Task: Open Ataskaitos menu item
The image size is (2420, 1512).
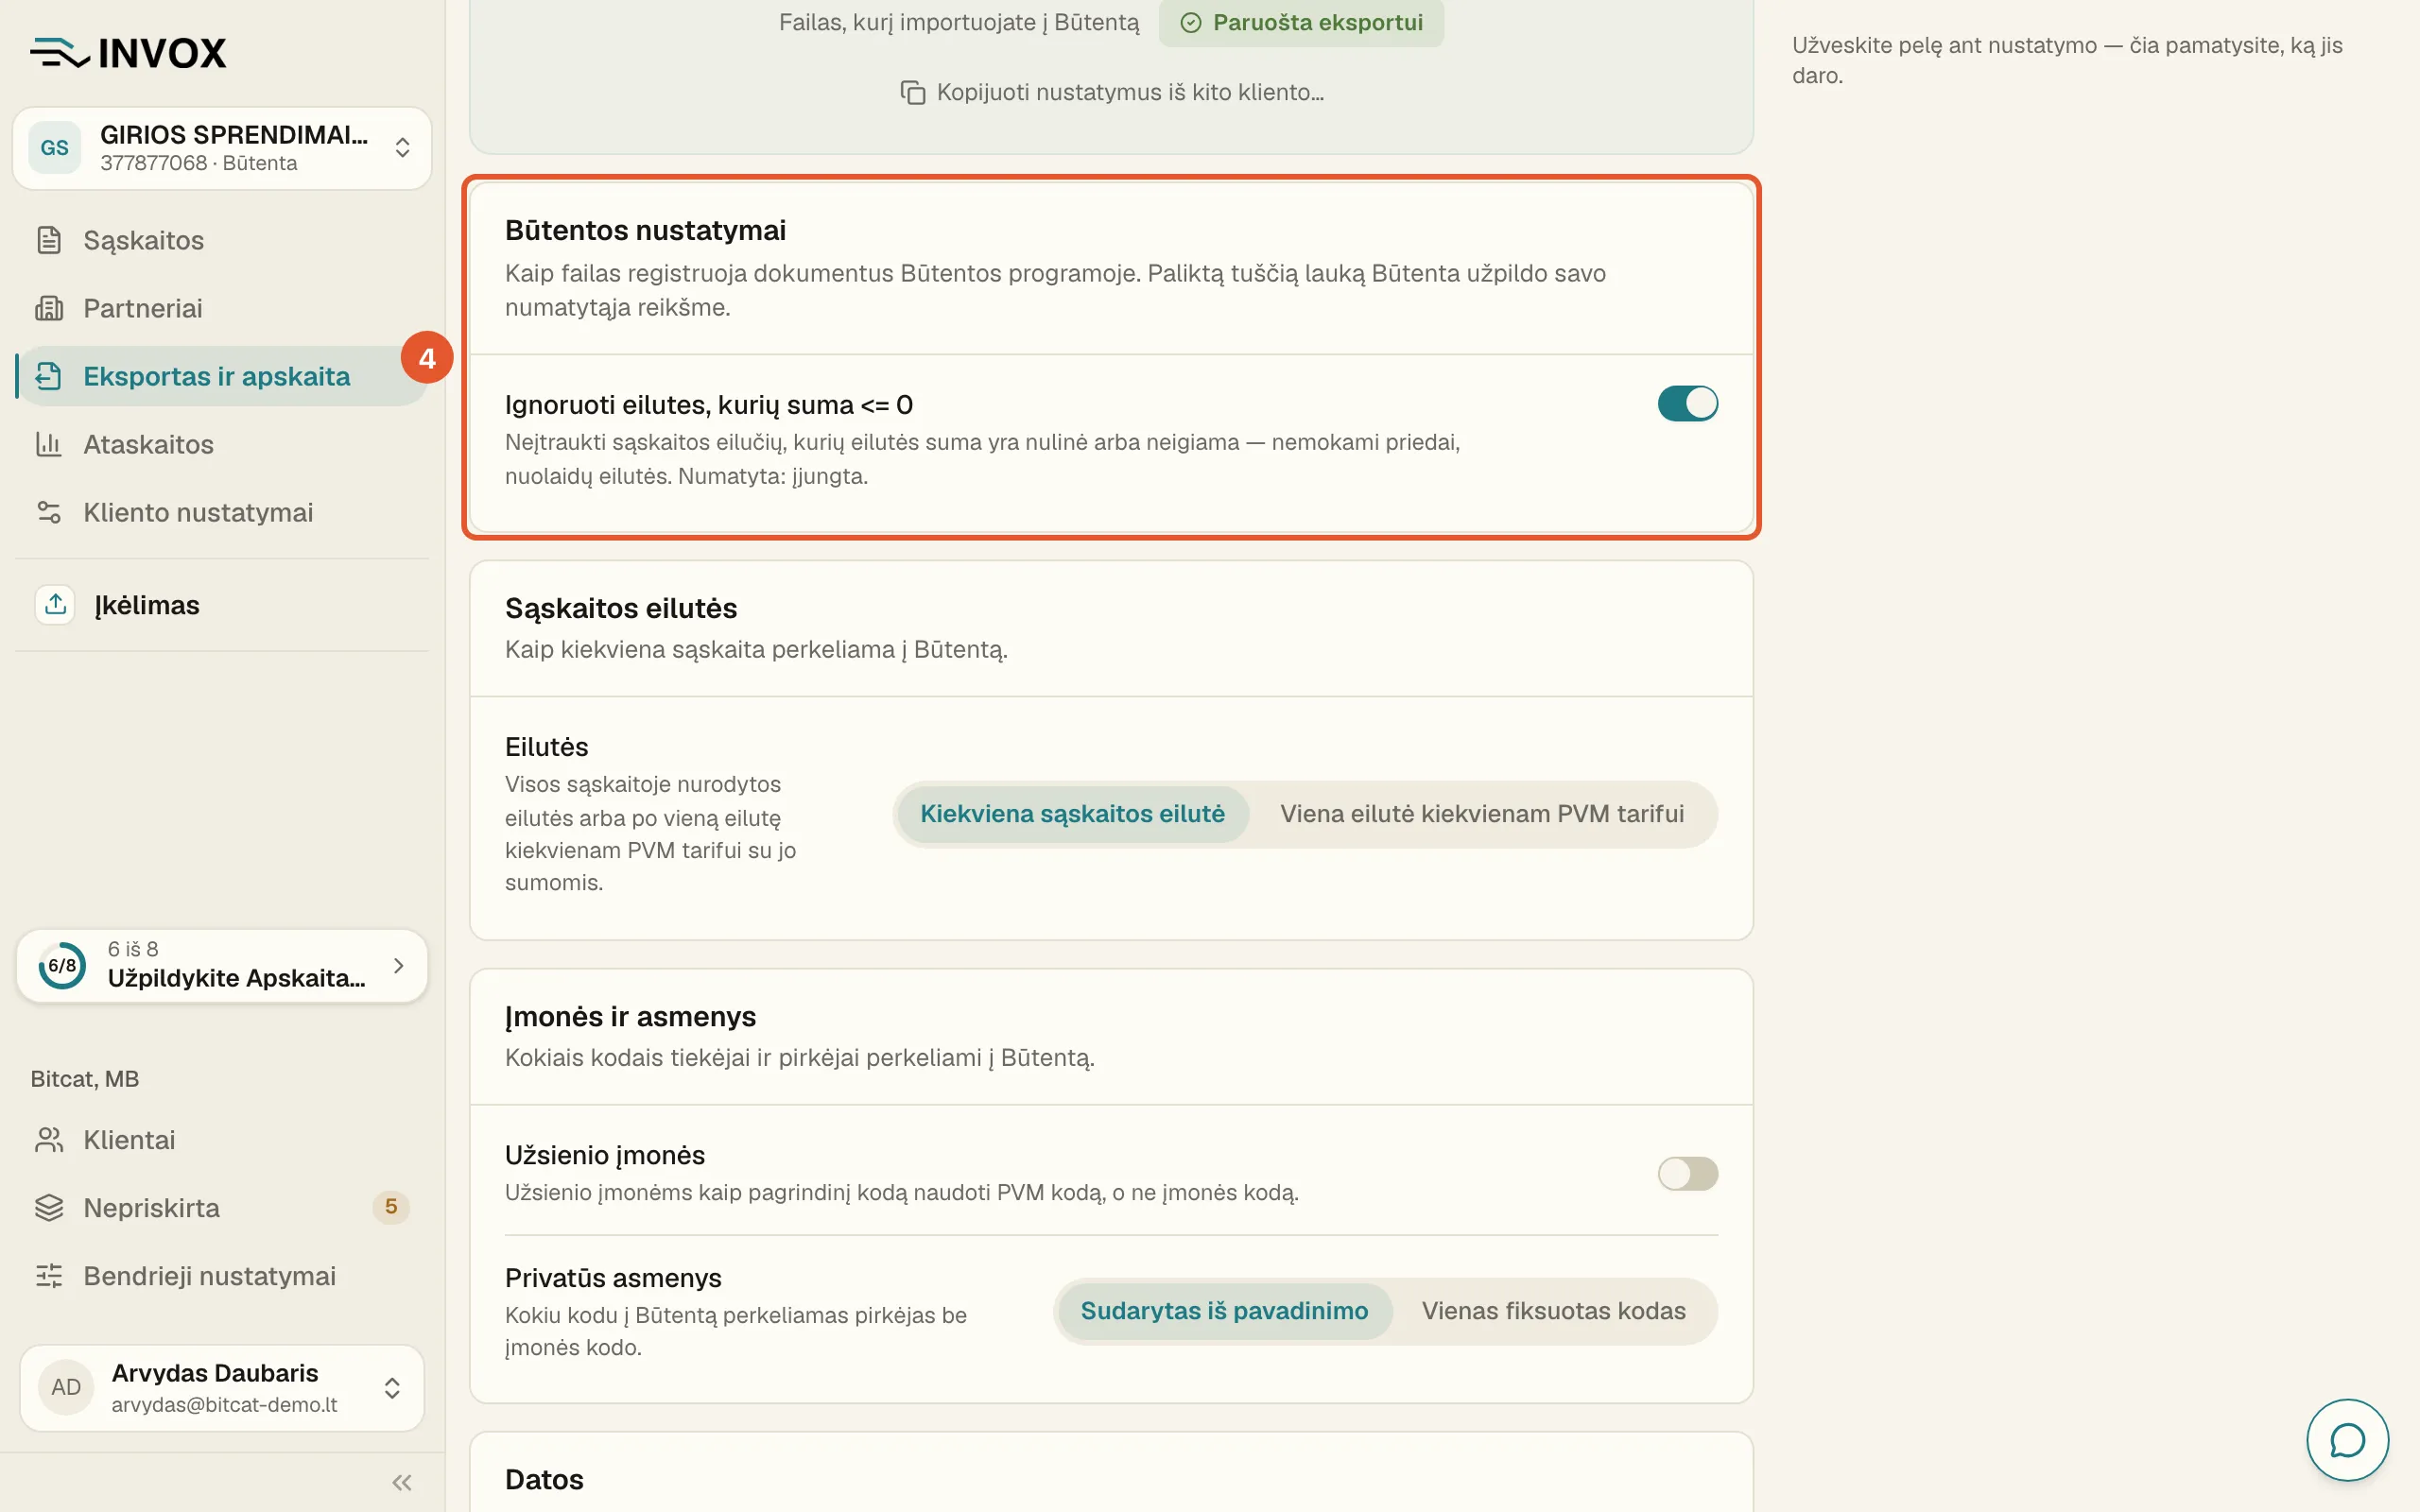Action: click(222, 444)
